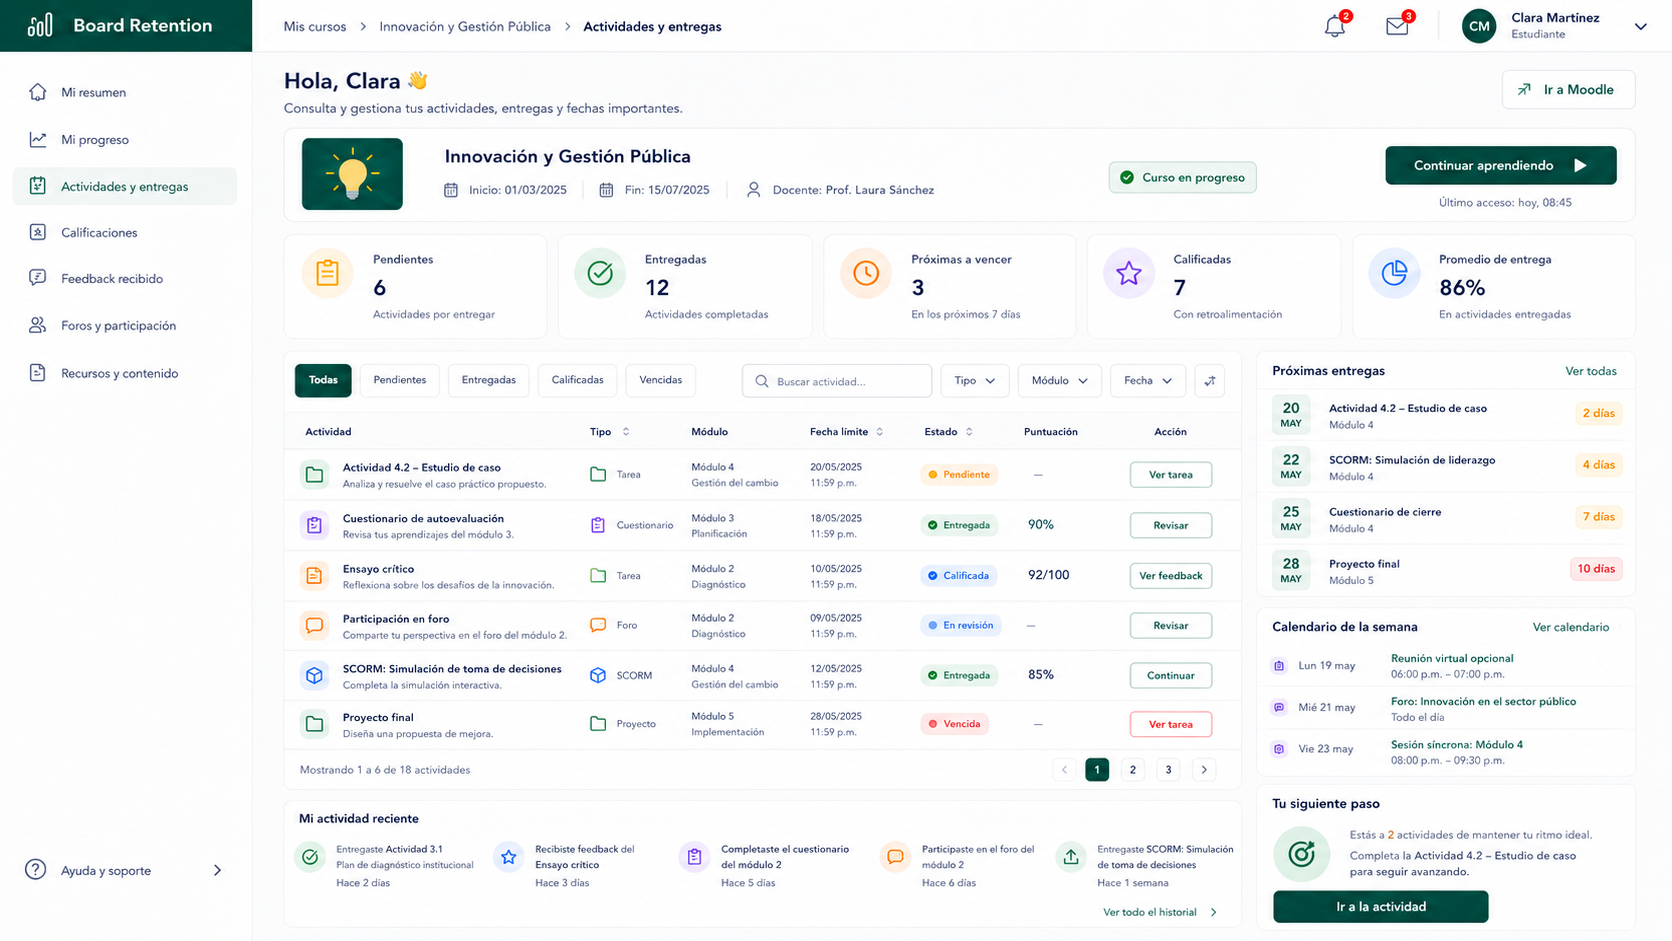
Task: Expand the Tipo filter dropdown
Action: (x=975, y=381)
